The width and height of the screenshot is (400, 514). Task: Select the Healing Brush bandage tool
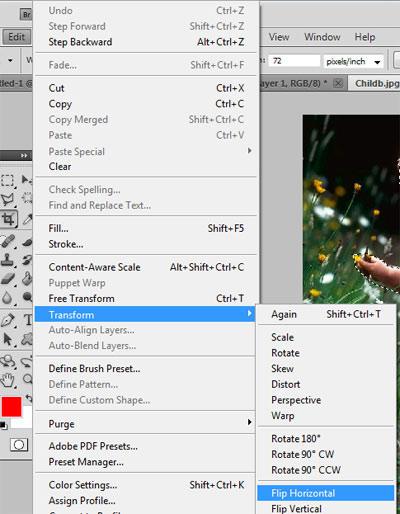tap(8, 241)
